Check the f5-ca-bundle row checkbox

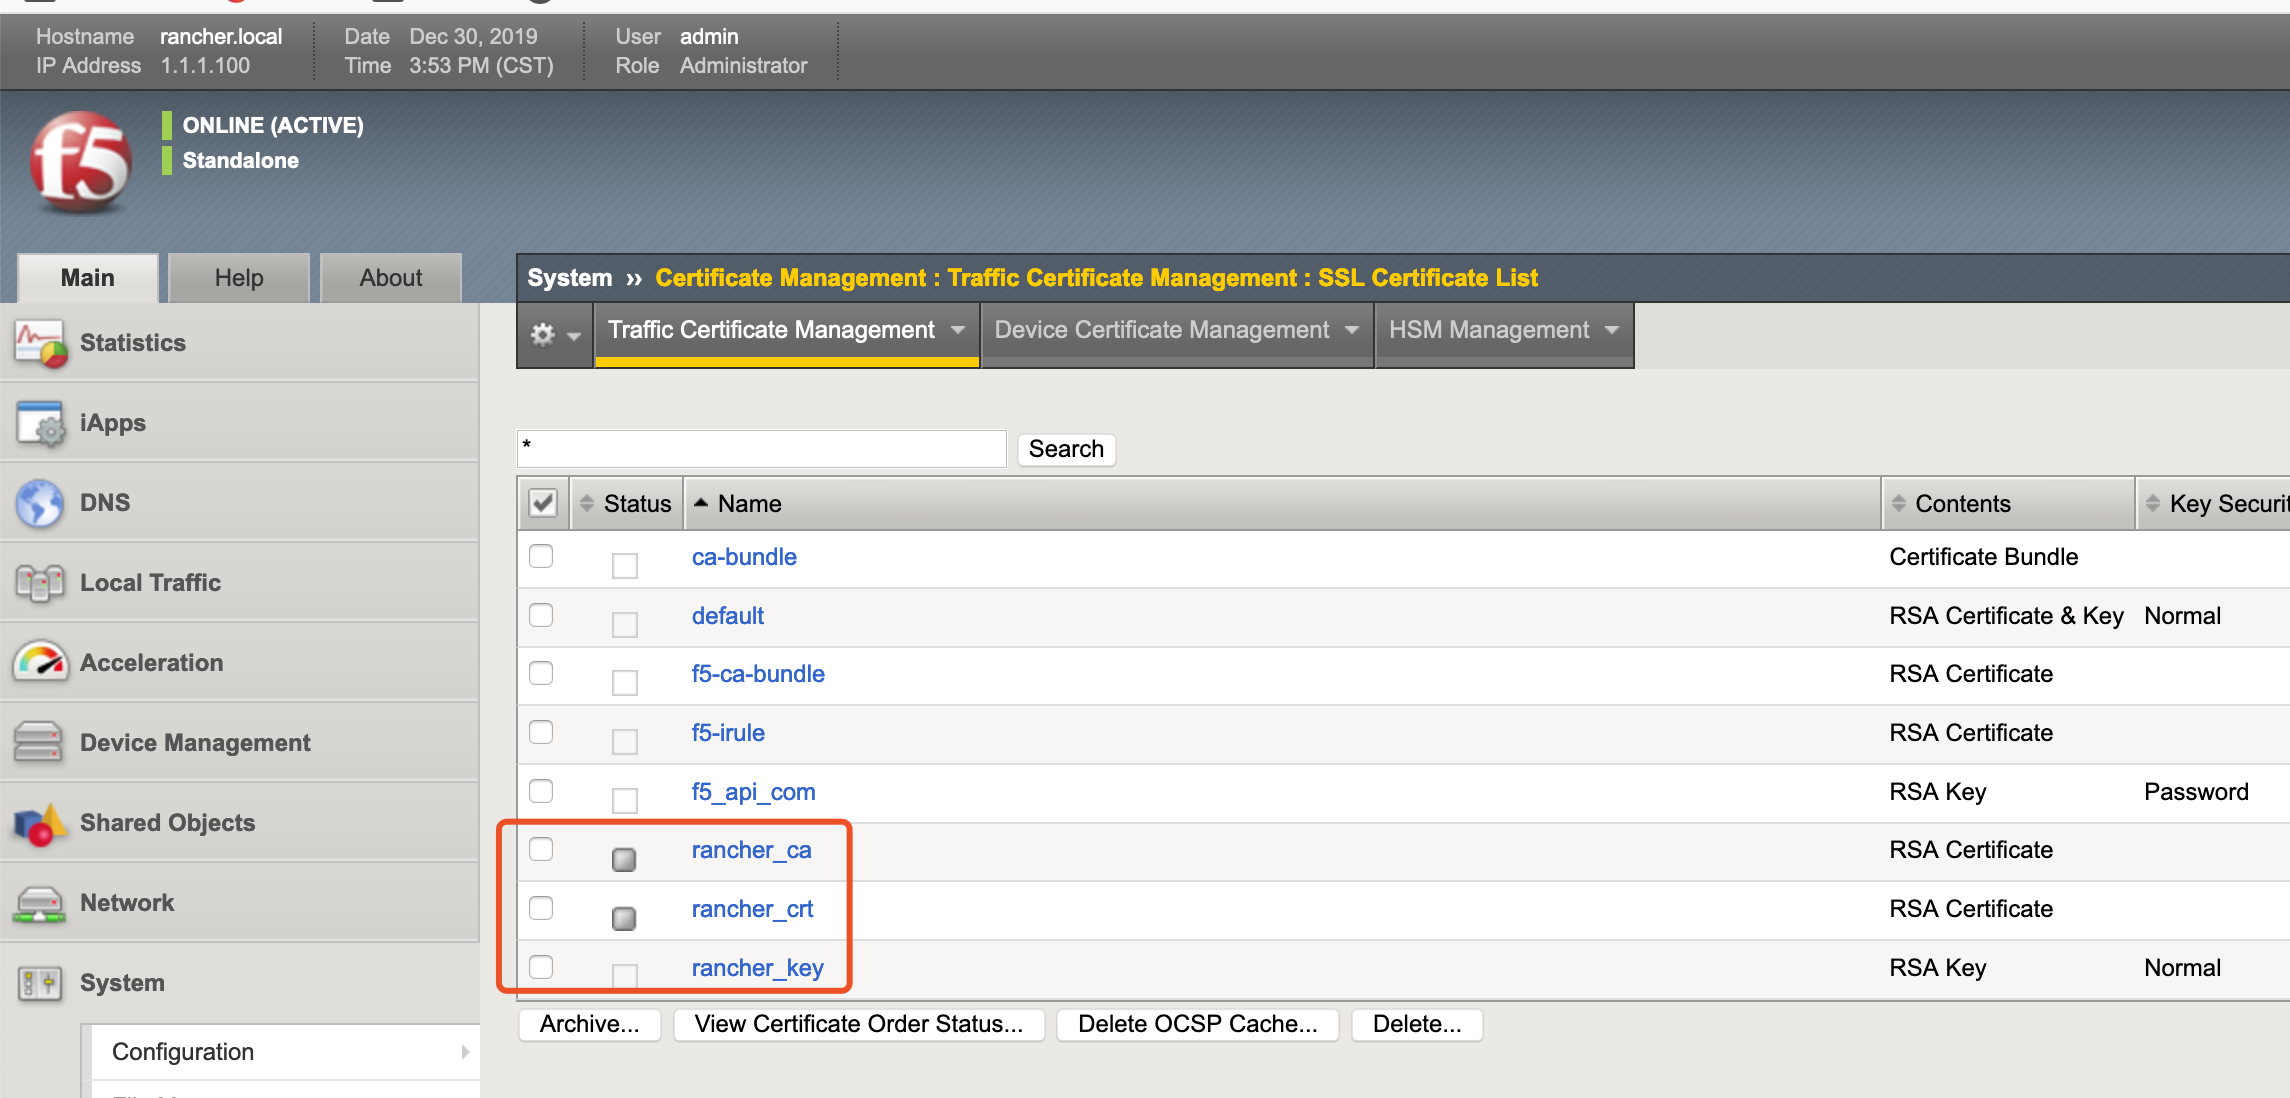pyautogui.click(x=541, y=673)
